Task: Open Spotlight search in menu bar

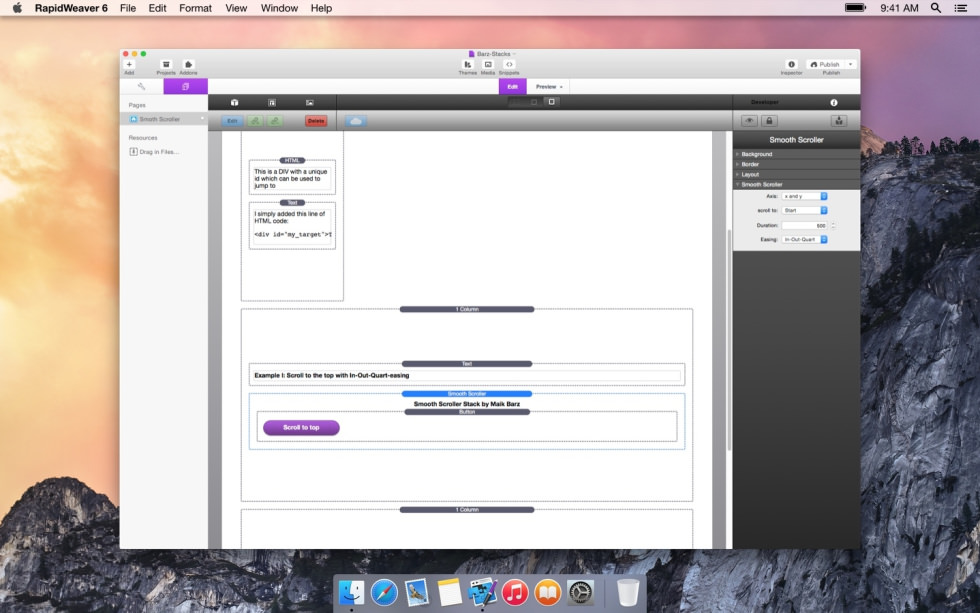Action: pos(936,8)
